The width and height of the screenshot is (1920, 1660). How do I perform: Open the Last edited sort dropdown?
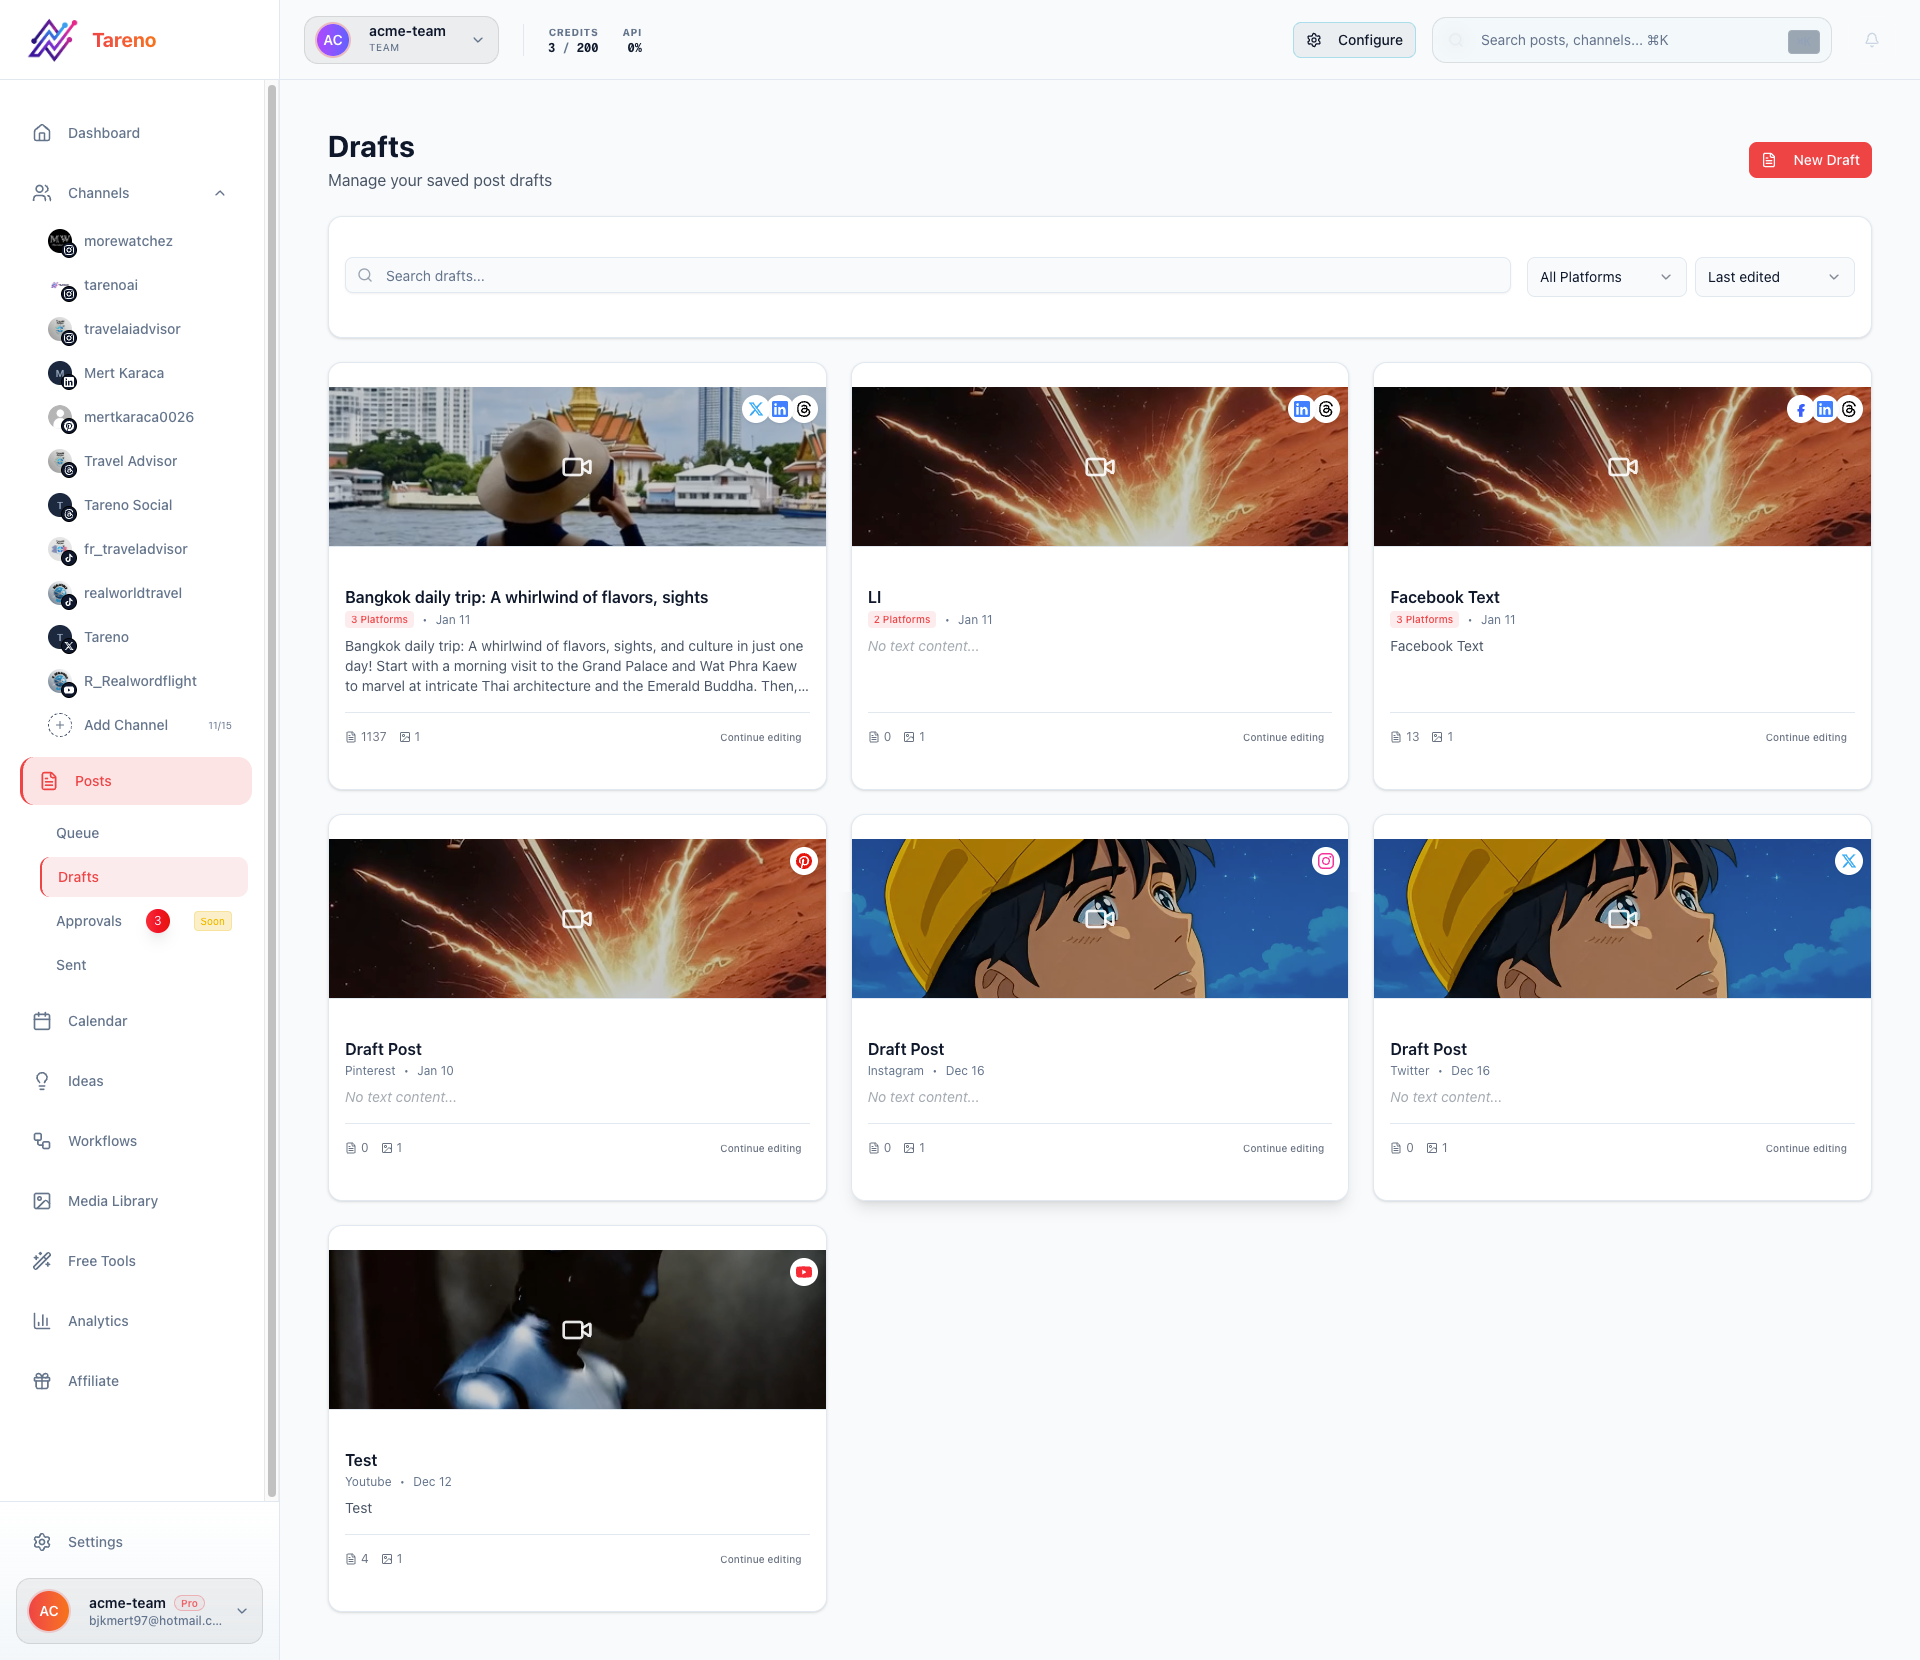(x=1773, y=277)
